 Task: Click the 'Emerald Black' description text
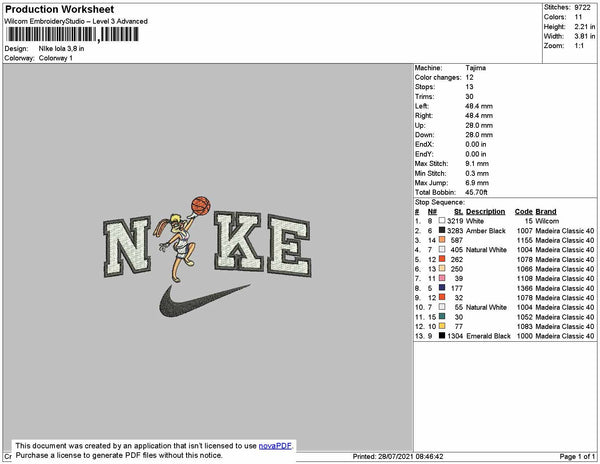click(488, 336)
